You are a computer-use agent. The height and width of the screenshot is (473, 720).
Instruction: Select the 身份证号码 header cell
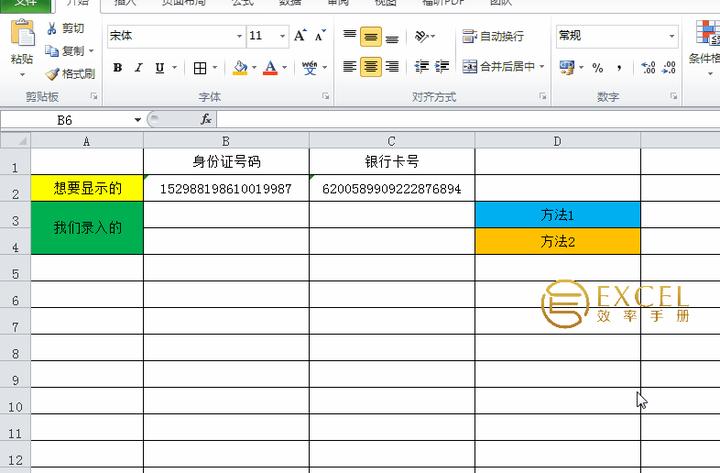point(226,162)
